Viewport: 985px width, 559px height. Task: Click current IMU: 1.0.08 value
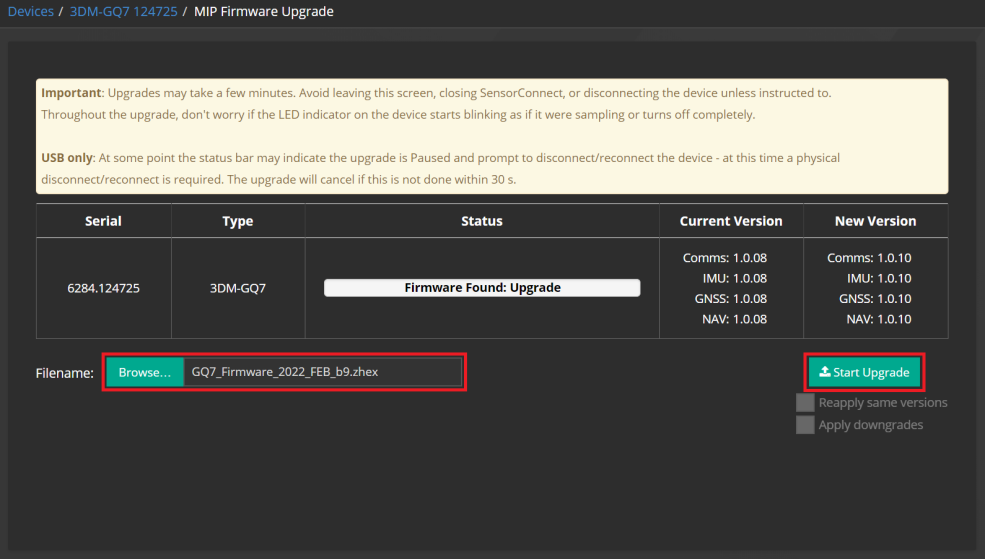tap(735, 278)
